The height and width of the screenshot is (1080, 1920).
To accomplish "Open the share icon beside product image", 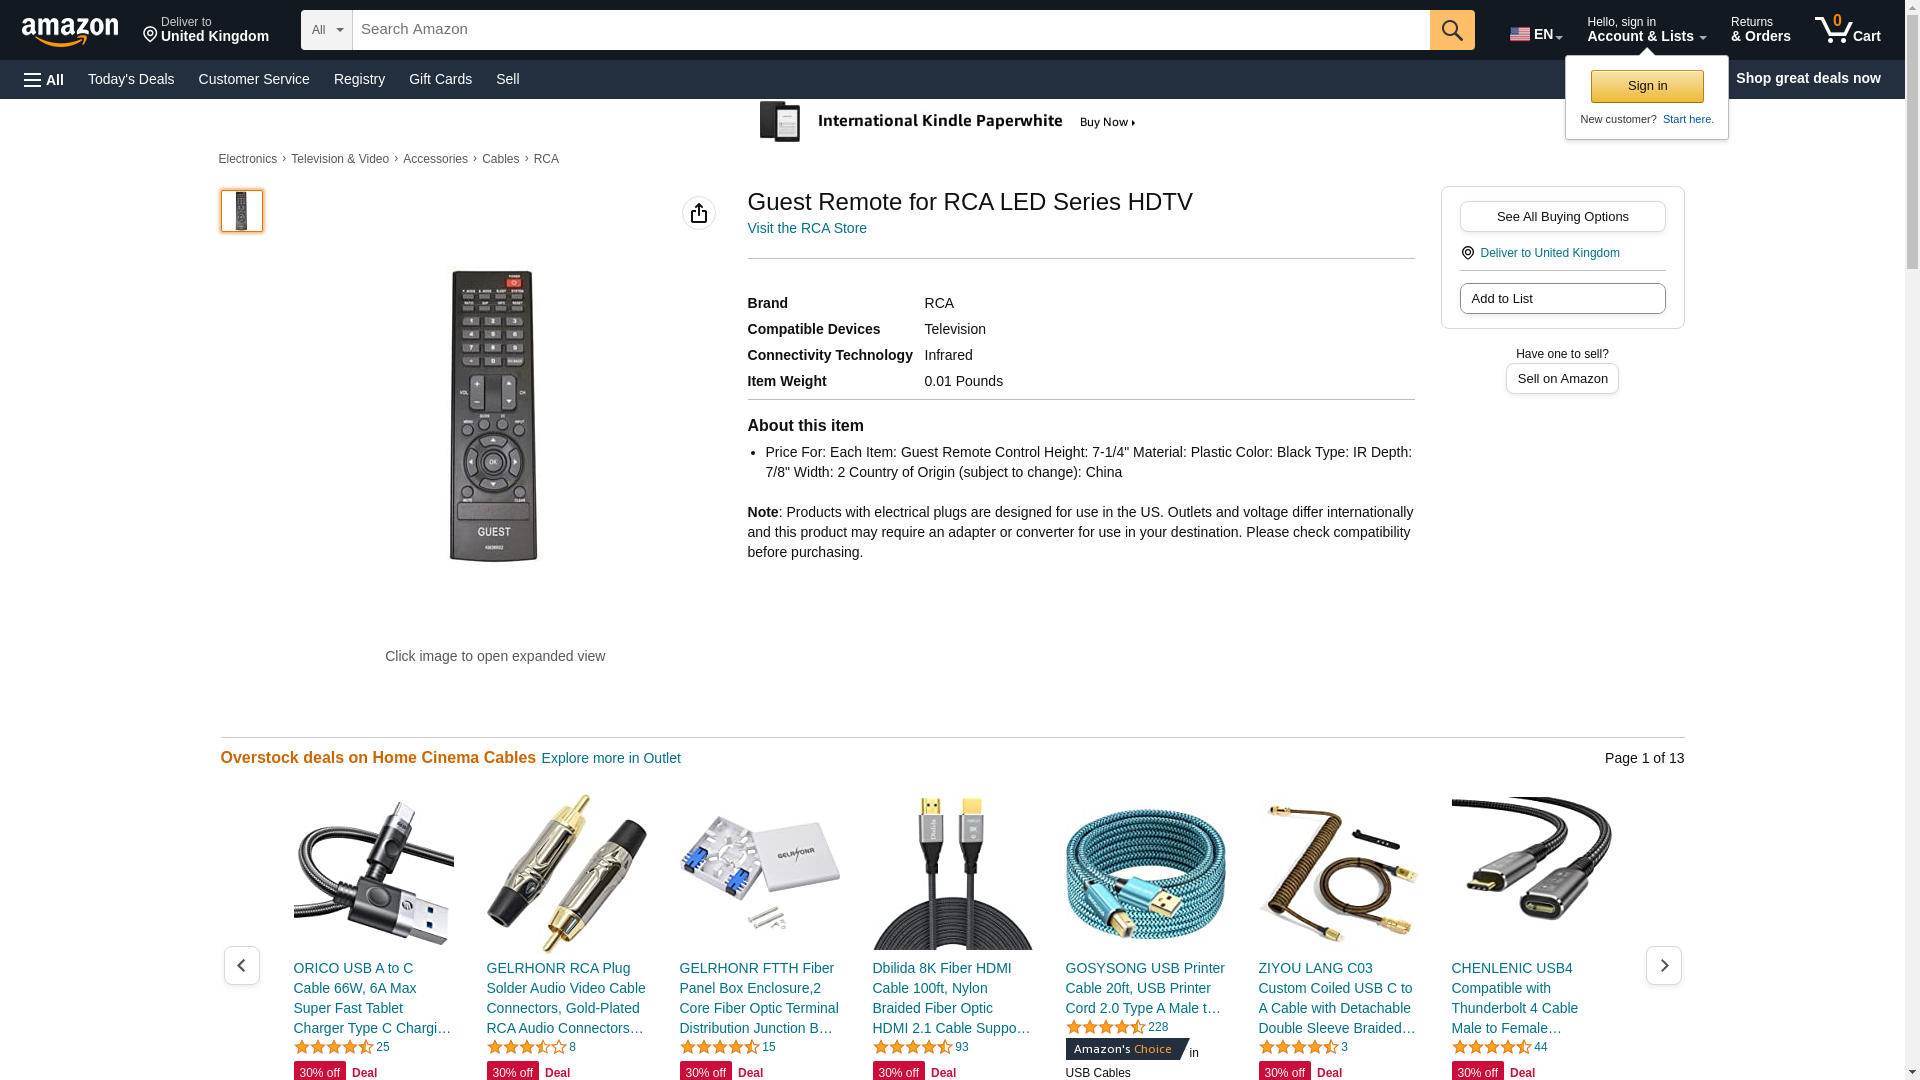I will point(699,213).
